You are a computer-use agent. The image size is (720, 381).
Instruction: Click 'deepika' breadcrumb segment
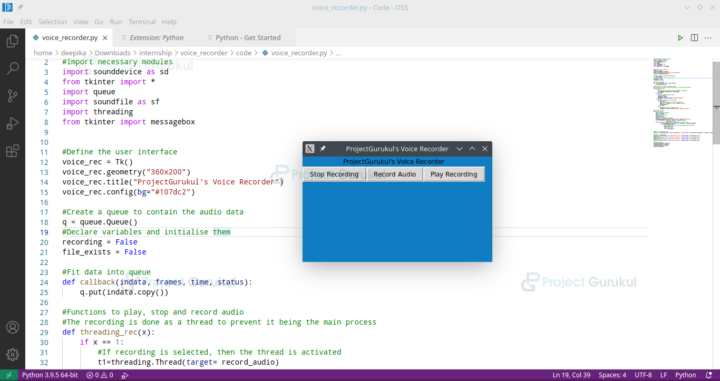73,53
